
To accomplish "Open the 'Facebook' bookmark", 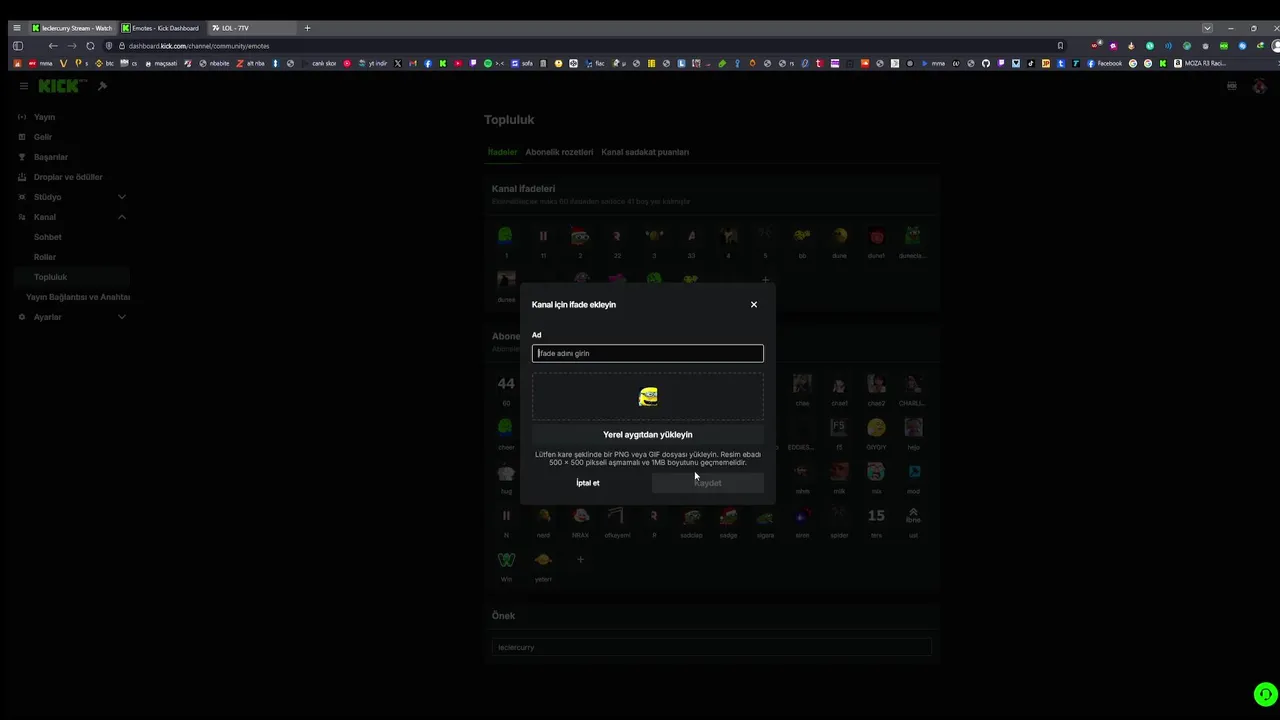I will [x=1105, y=63].
